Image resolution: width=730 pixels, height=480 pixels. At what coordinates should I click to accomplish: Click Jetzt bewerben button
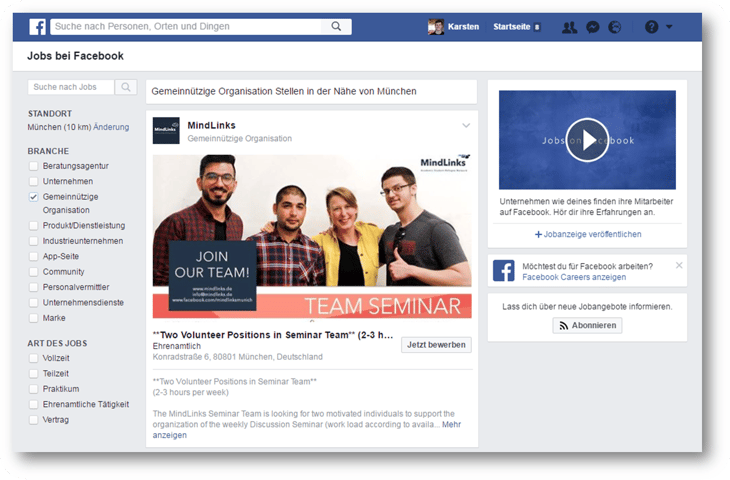(436, 345)
